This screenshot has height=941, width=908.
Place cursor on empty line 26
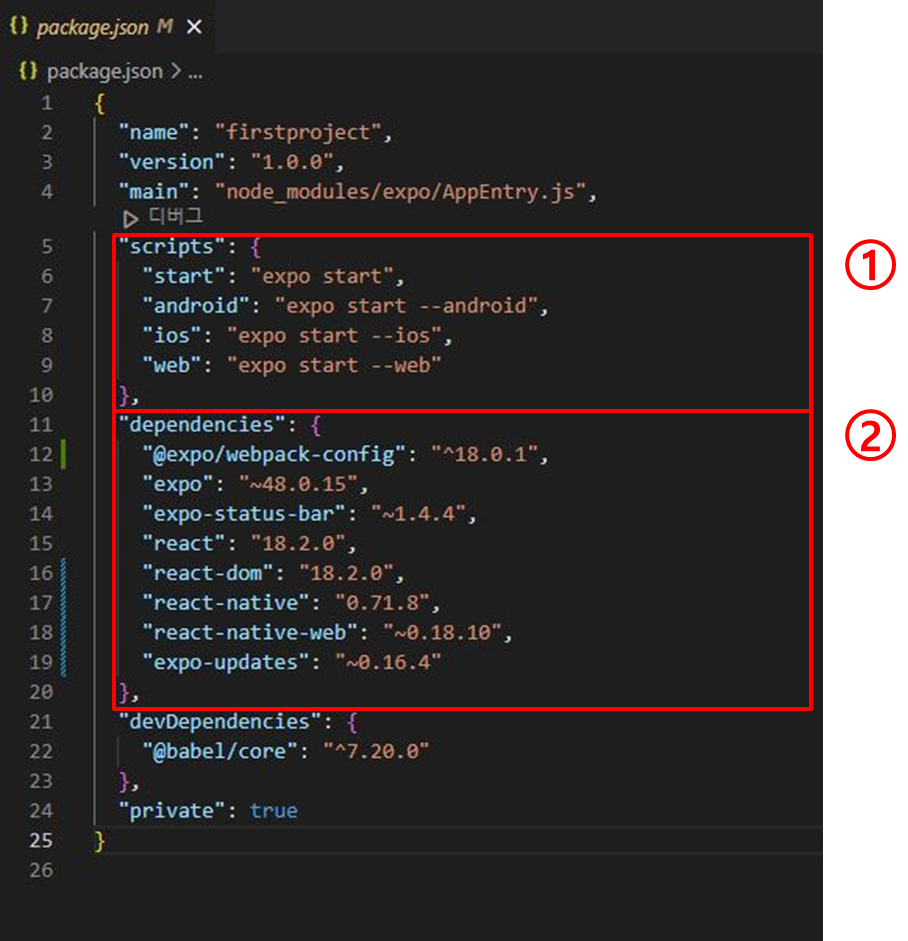pos(456,870)
